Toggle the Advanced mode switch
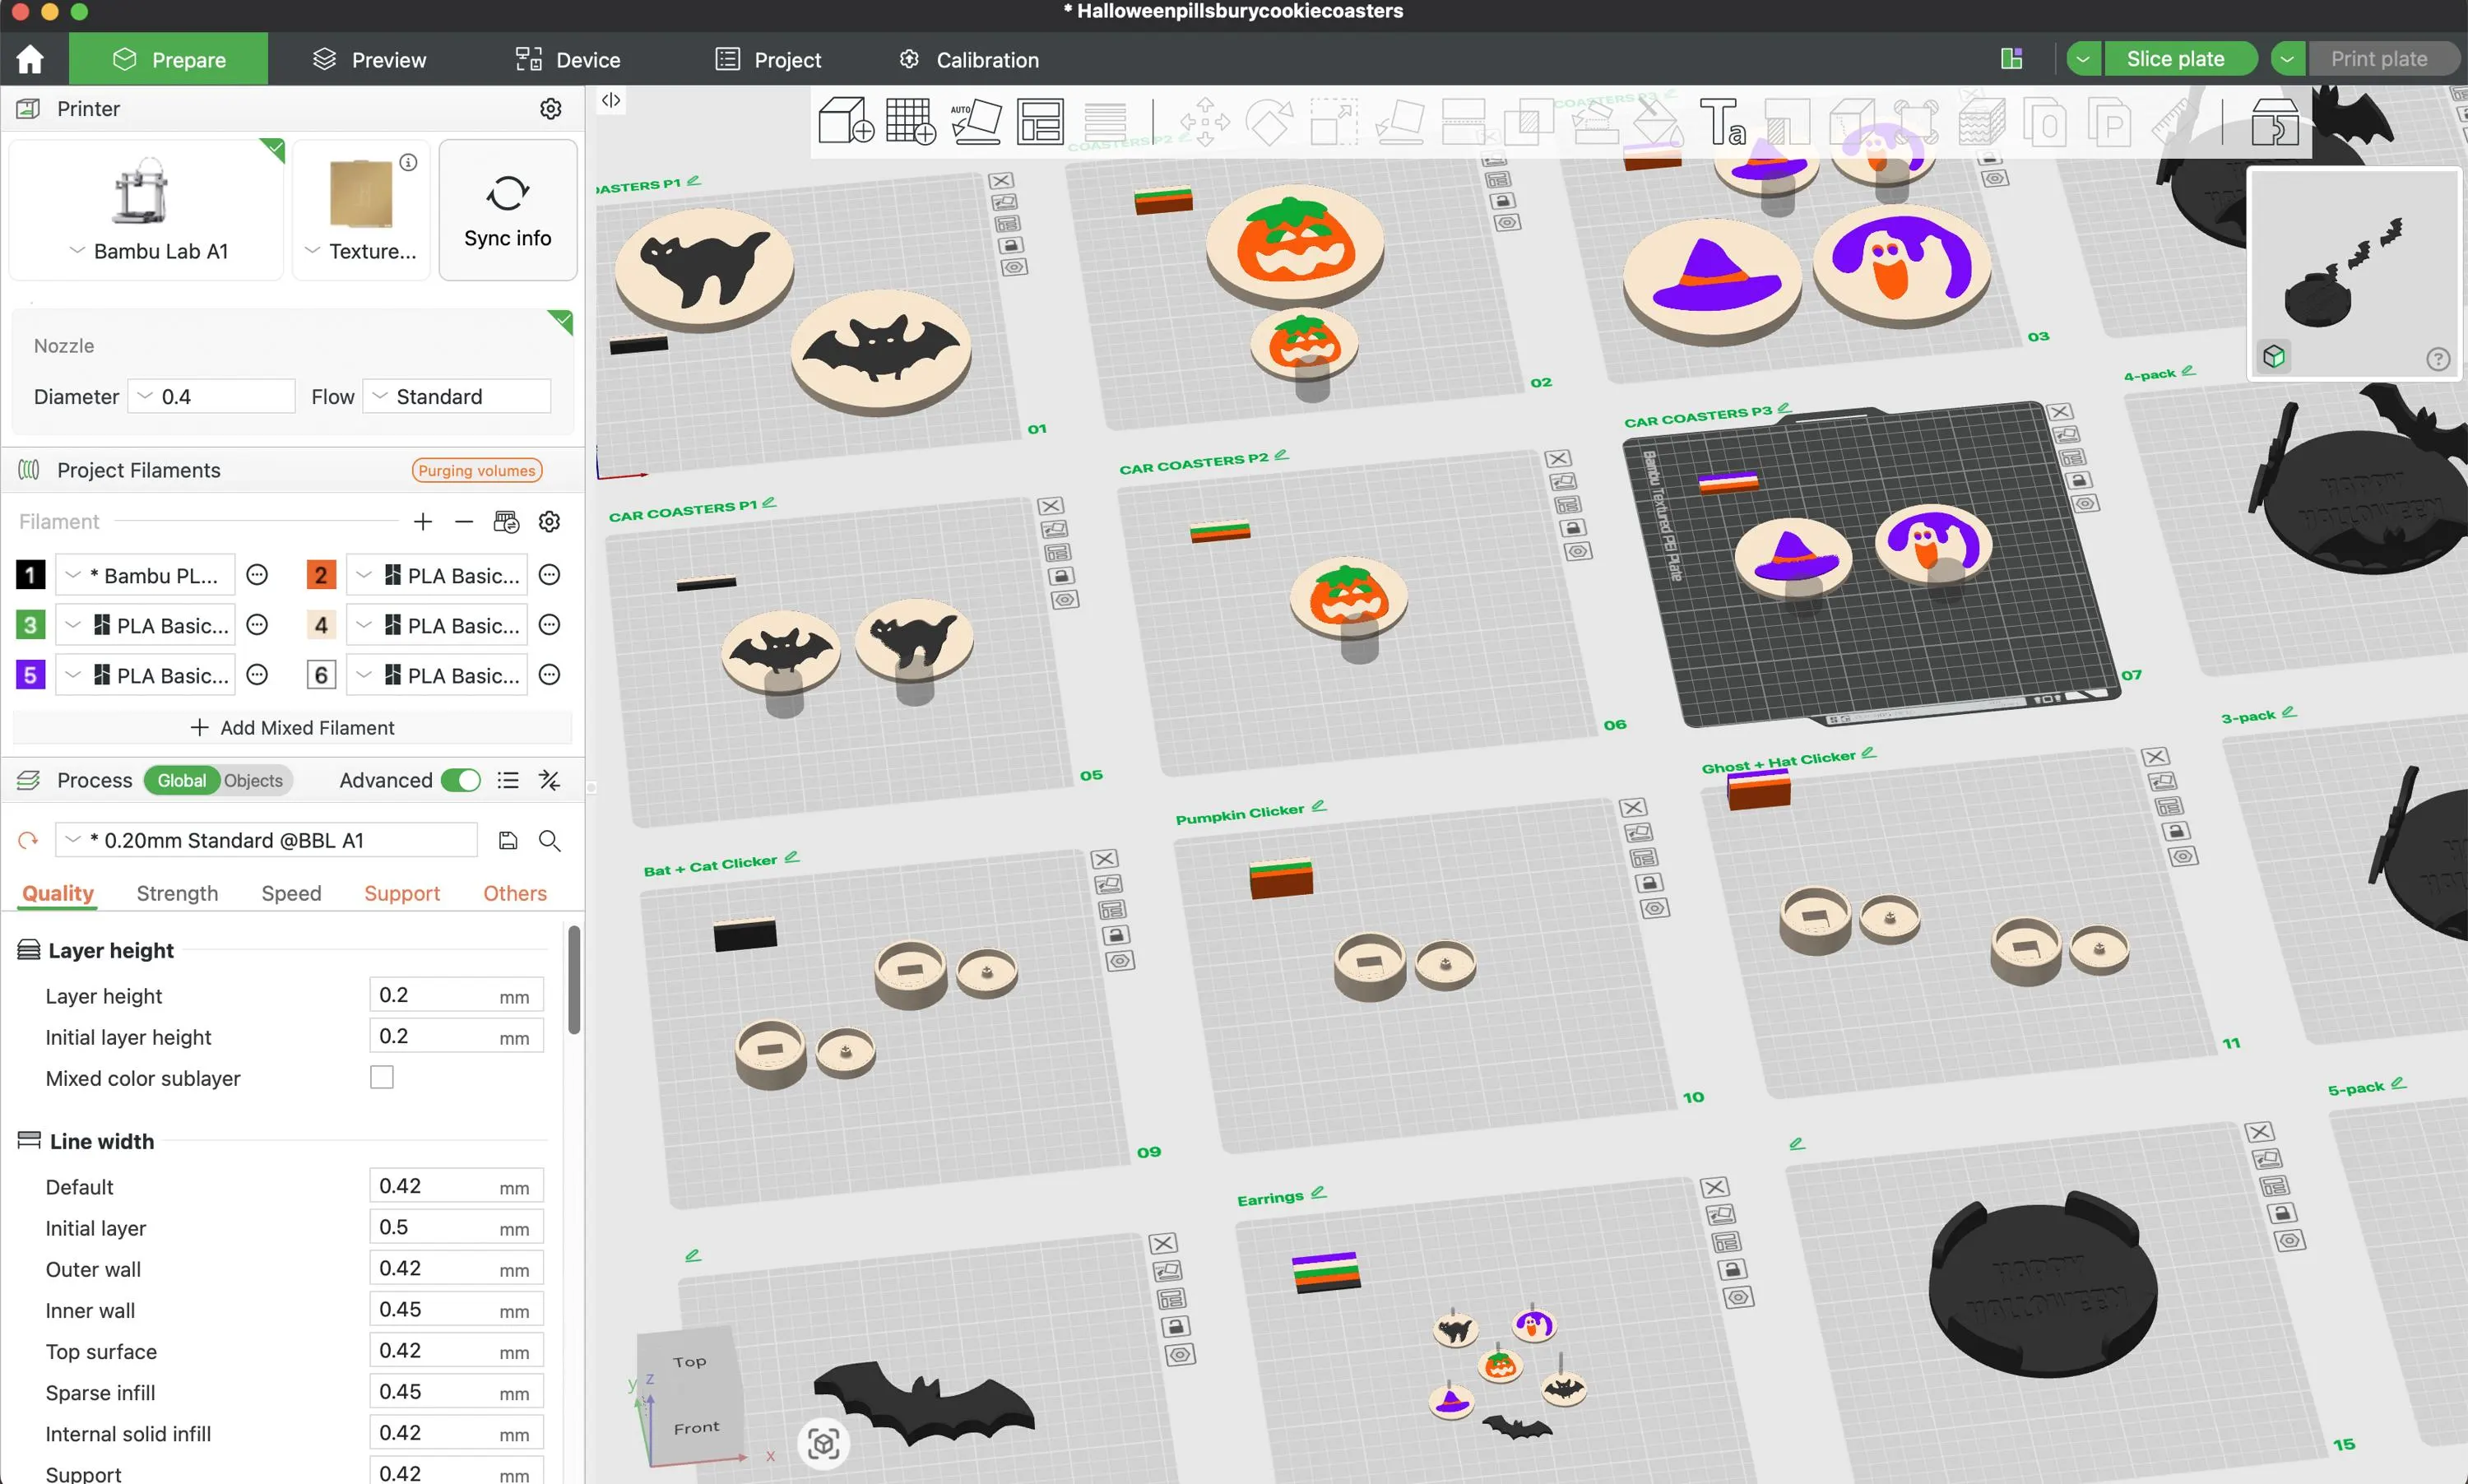 tap(461, 780)
